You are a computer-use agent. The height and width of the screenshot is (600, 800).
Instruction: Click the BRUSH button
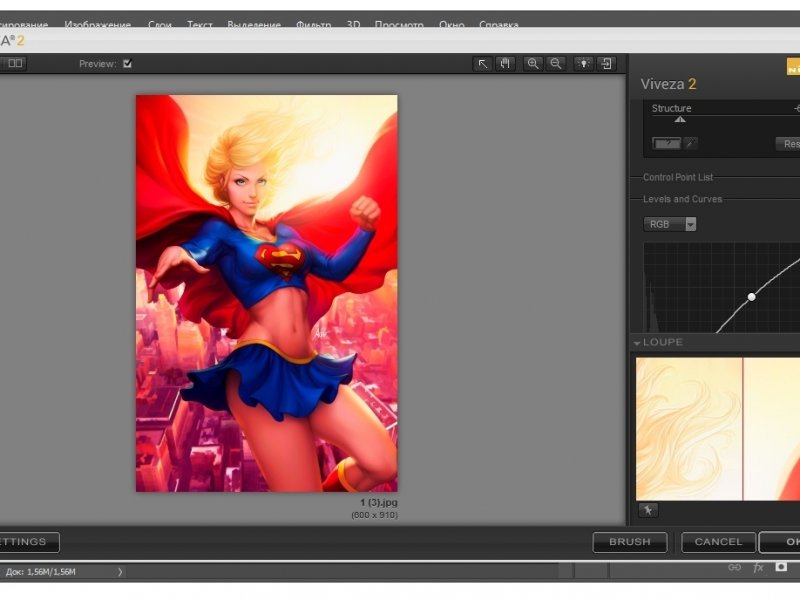[630, 542]
